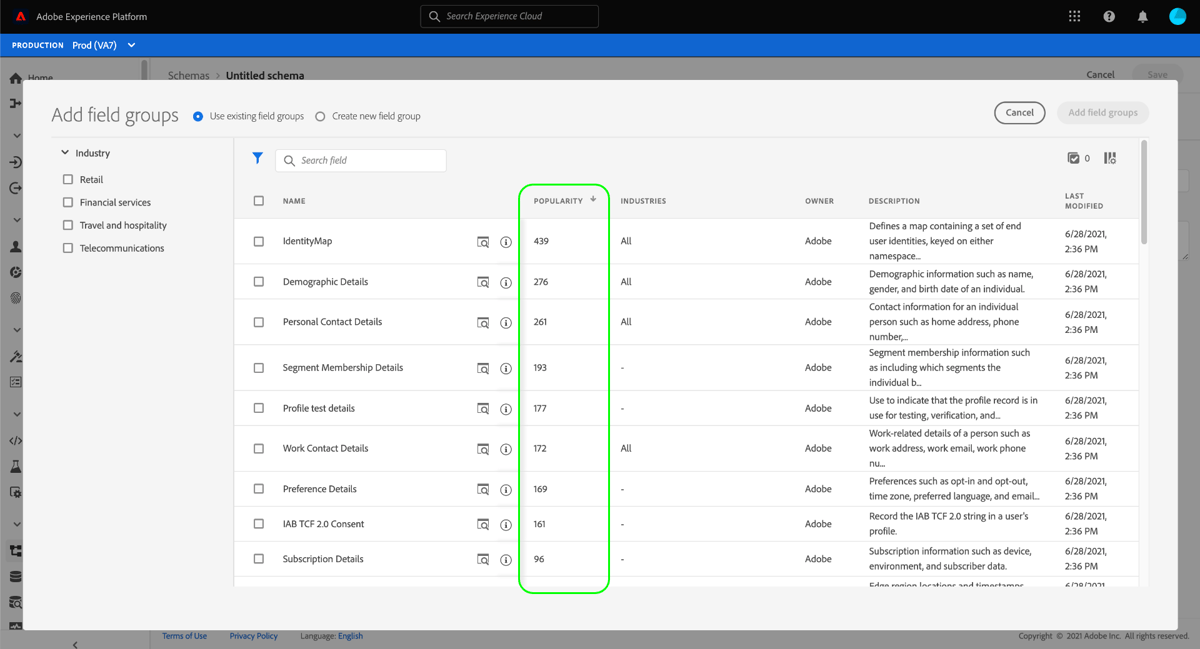Viewport: 1200px width, 649px height.
Task: Open the Help question mark icon
Action: (x=1108, y=15)
